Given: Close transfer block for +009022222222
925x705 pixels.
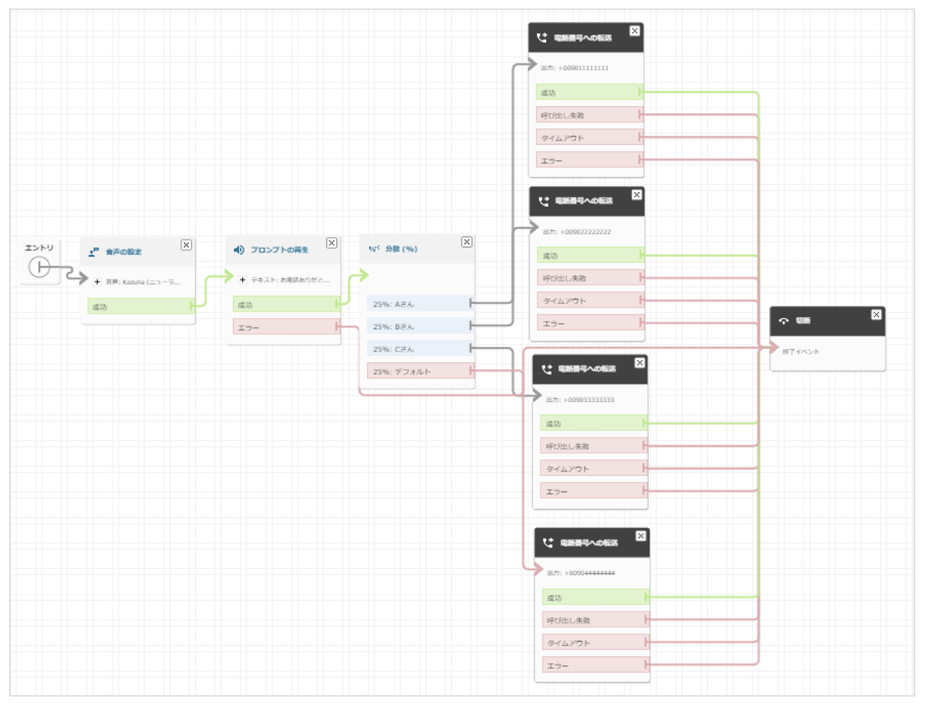Looking at the screenshot, I should [x=637, y=195].
